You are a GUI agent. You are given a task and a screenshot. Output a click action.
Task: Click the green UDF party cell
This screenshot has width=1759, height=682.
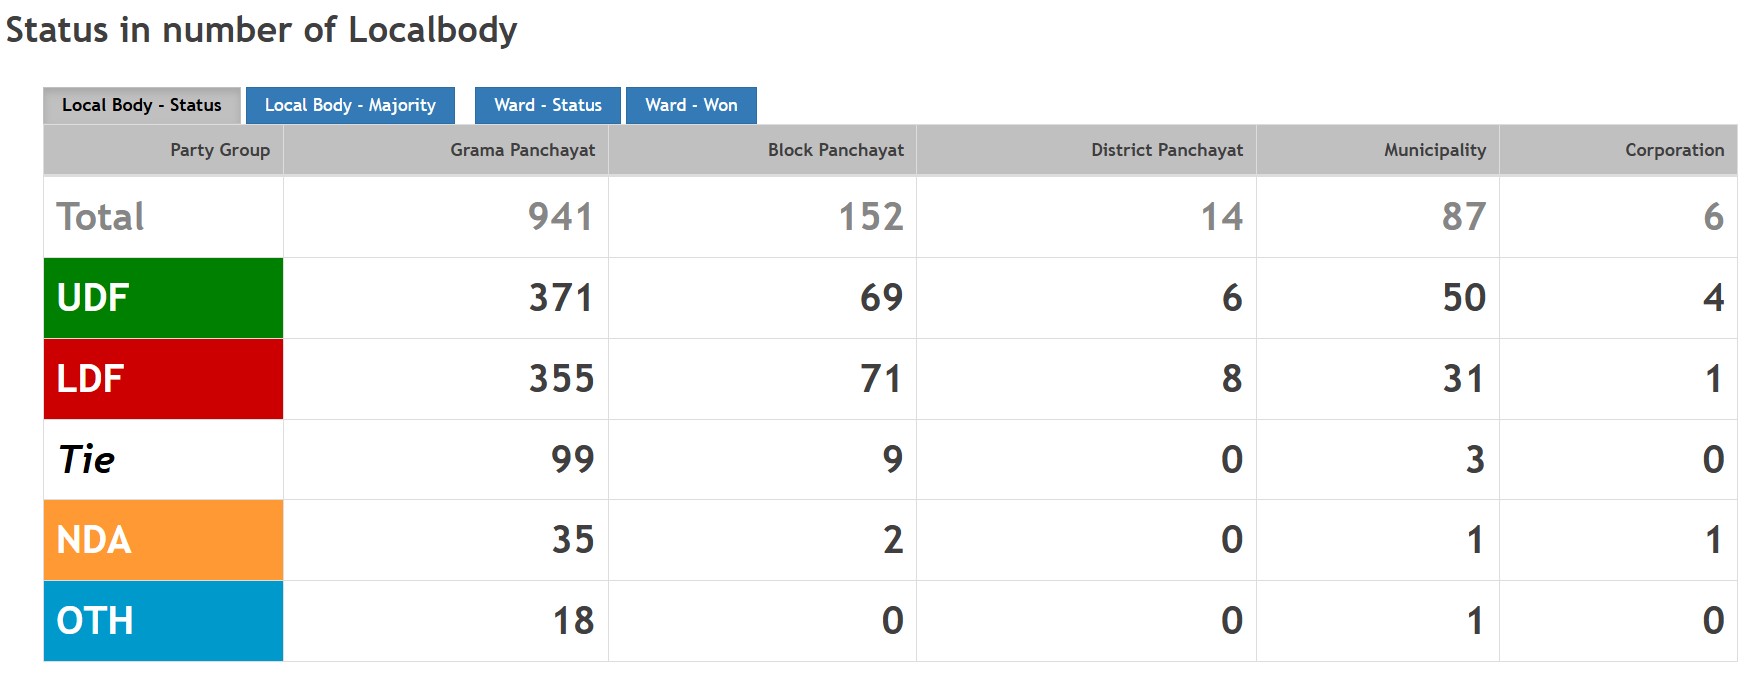tap(163, 298)
